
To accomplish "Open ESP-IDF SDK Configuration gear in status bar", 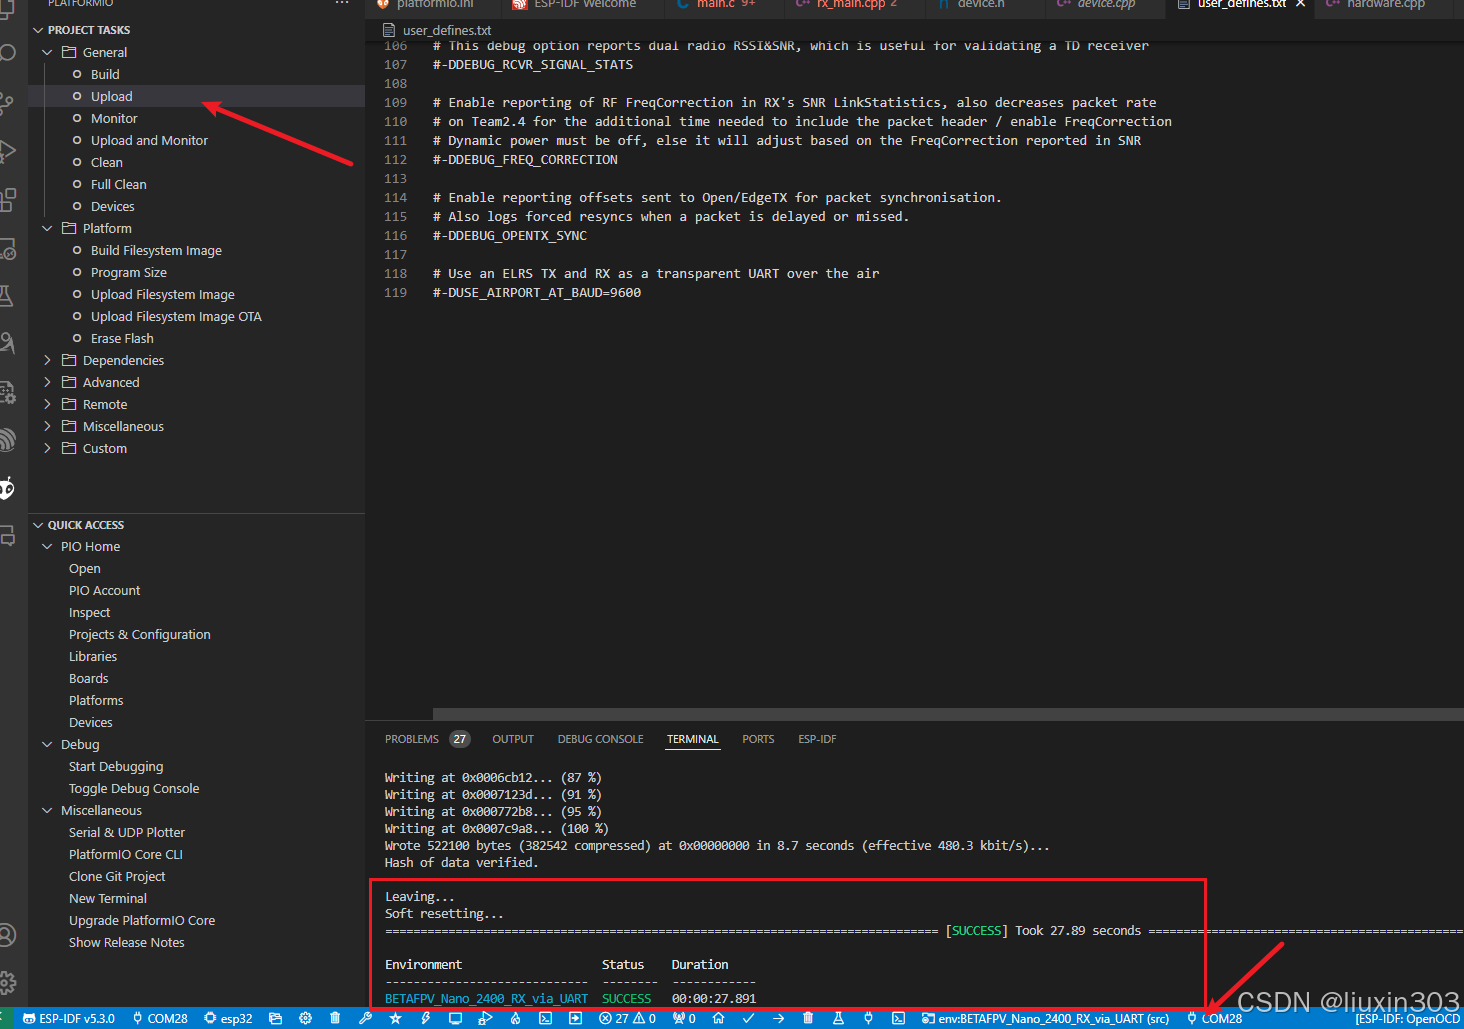I will coord(305,1018).
